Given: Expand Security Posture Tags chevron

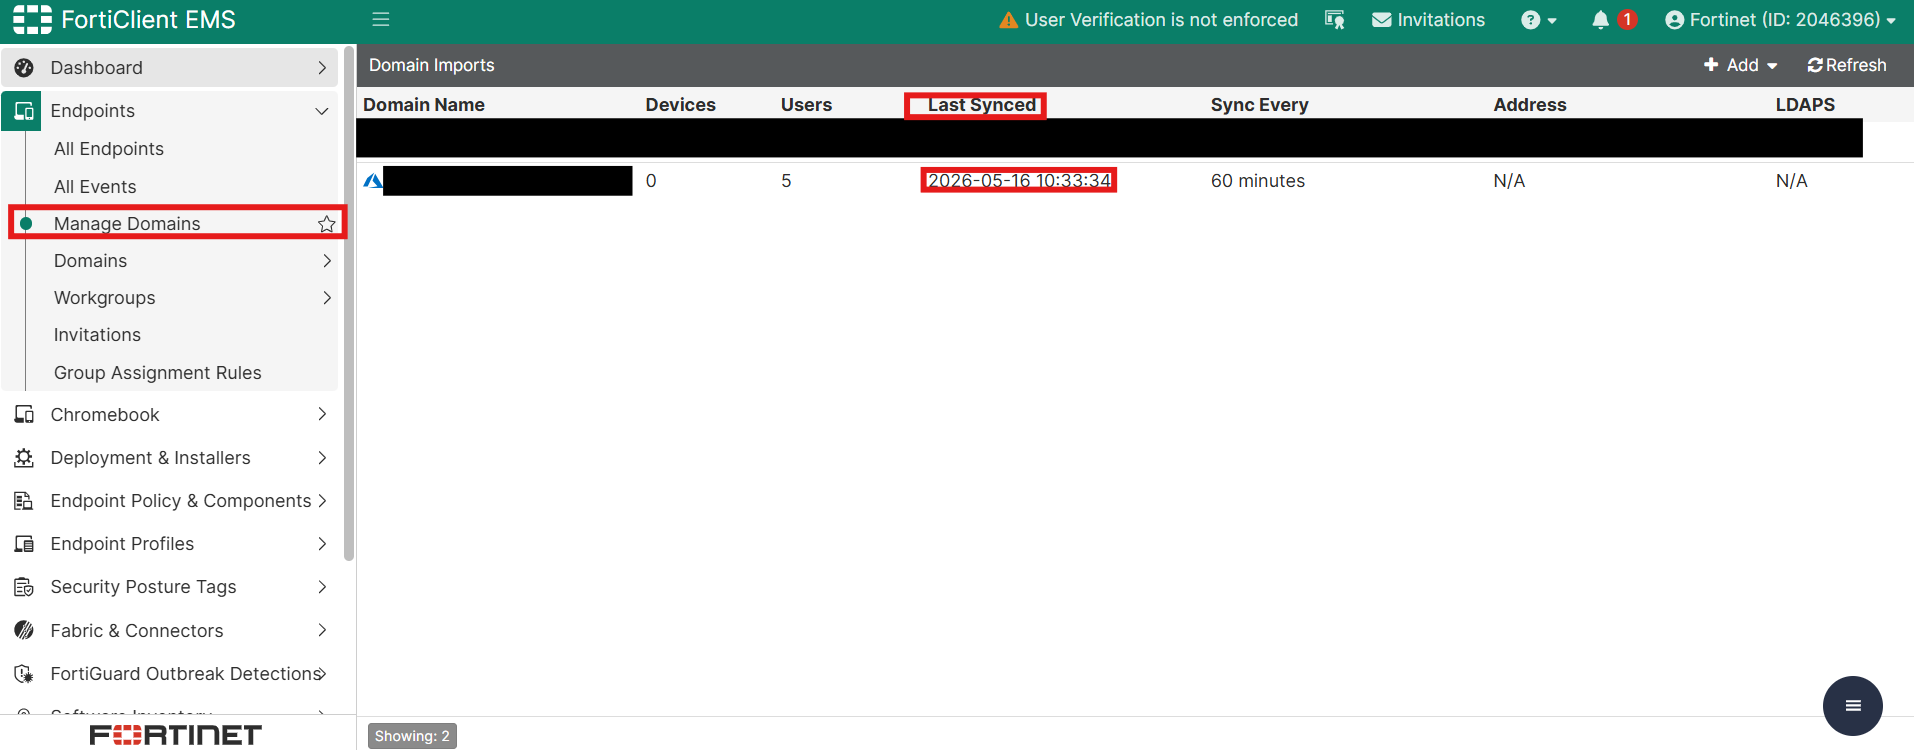Looking at the screenshot, I should pyautogui.click(x=322, y=587).
